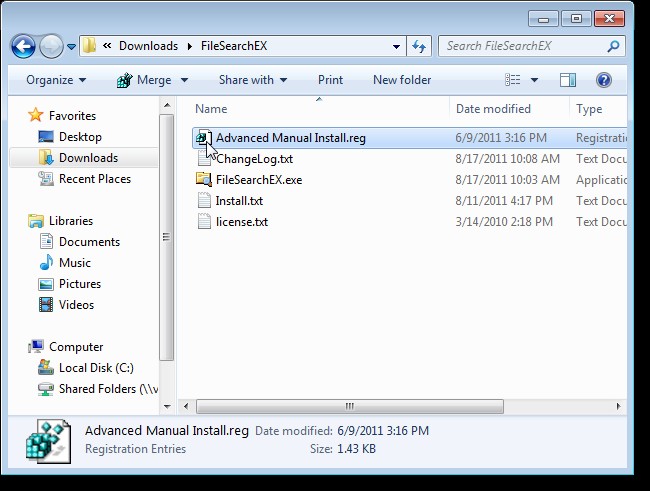This screenshot has width=650, height=491.
Task: Go back with the Back arrow button
Action: (23, 46)
